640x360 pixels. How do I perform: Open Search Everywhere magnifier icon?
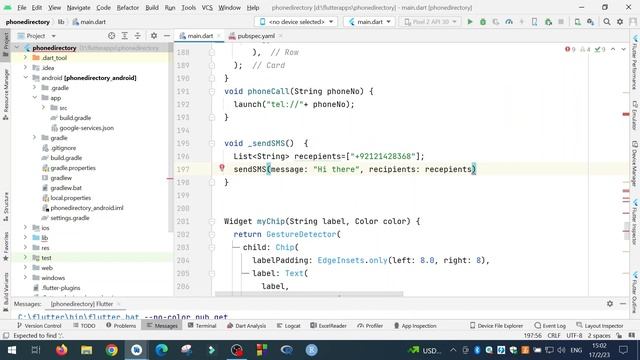(x=607, y=22)
